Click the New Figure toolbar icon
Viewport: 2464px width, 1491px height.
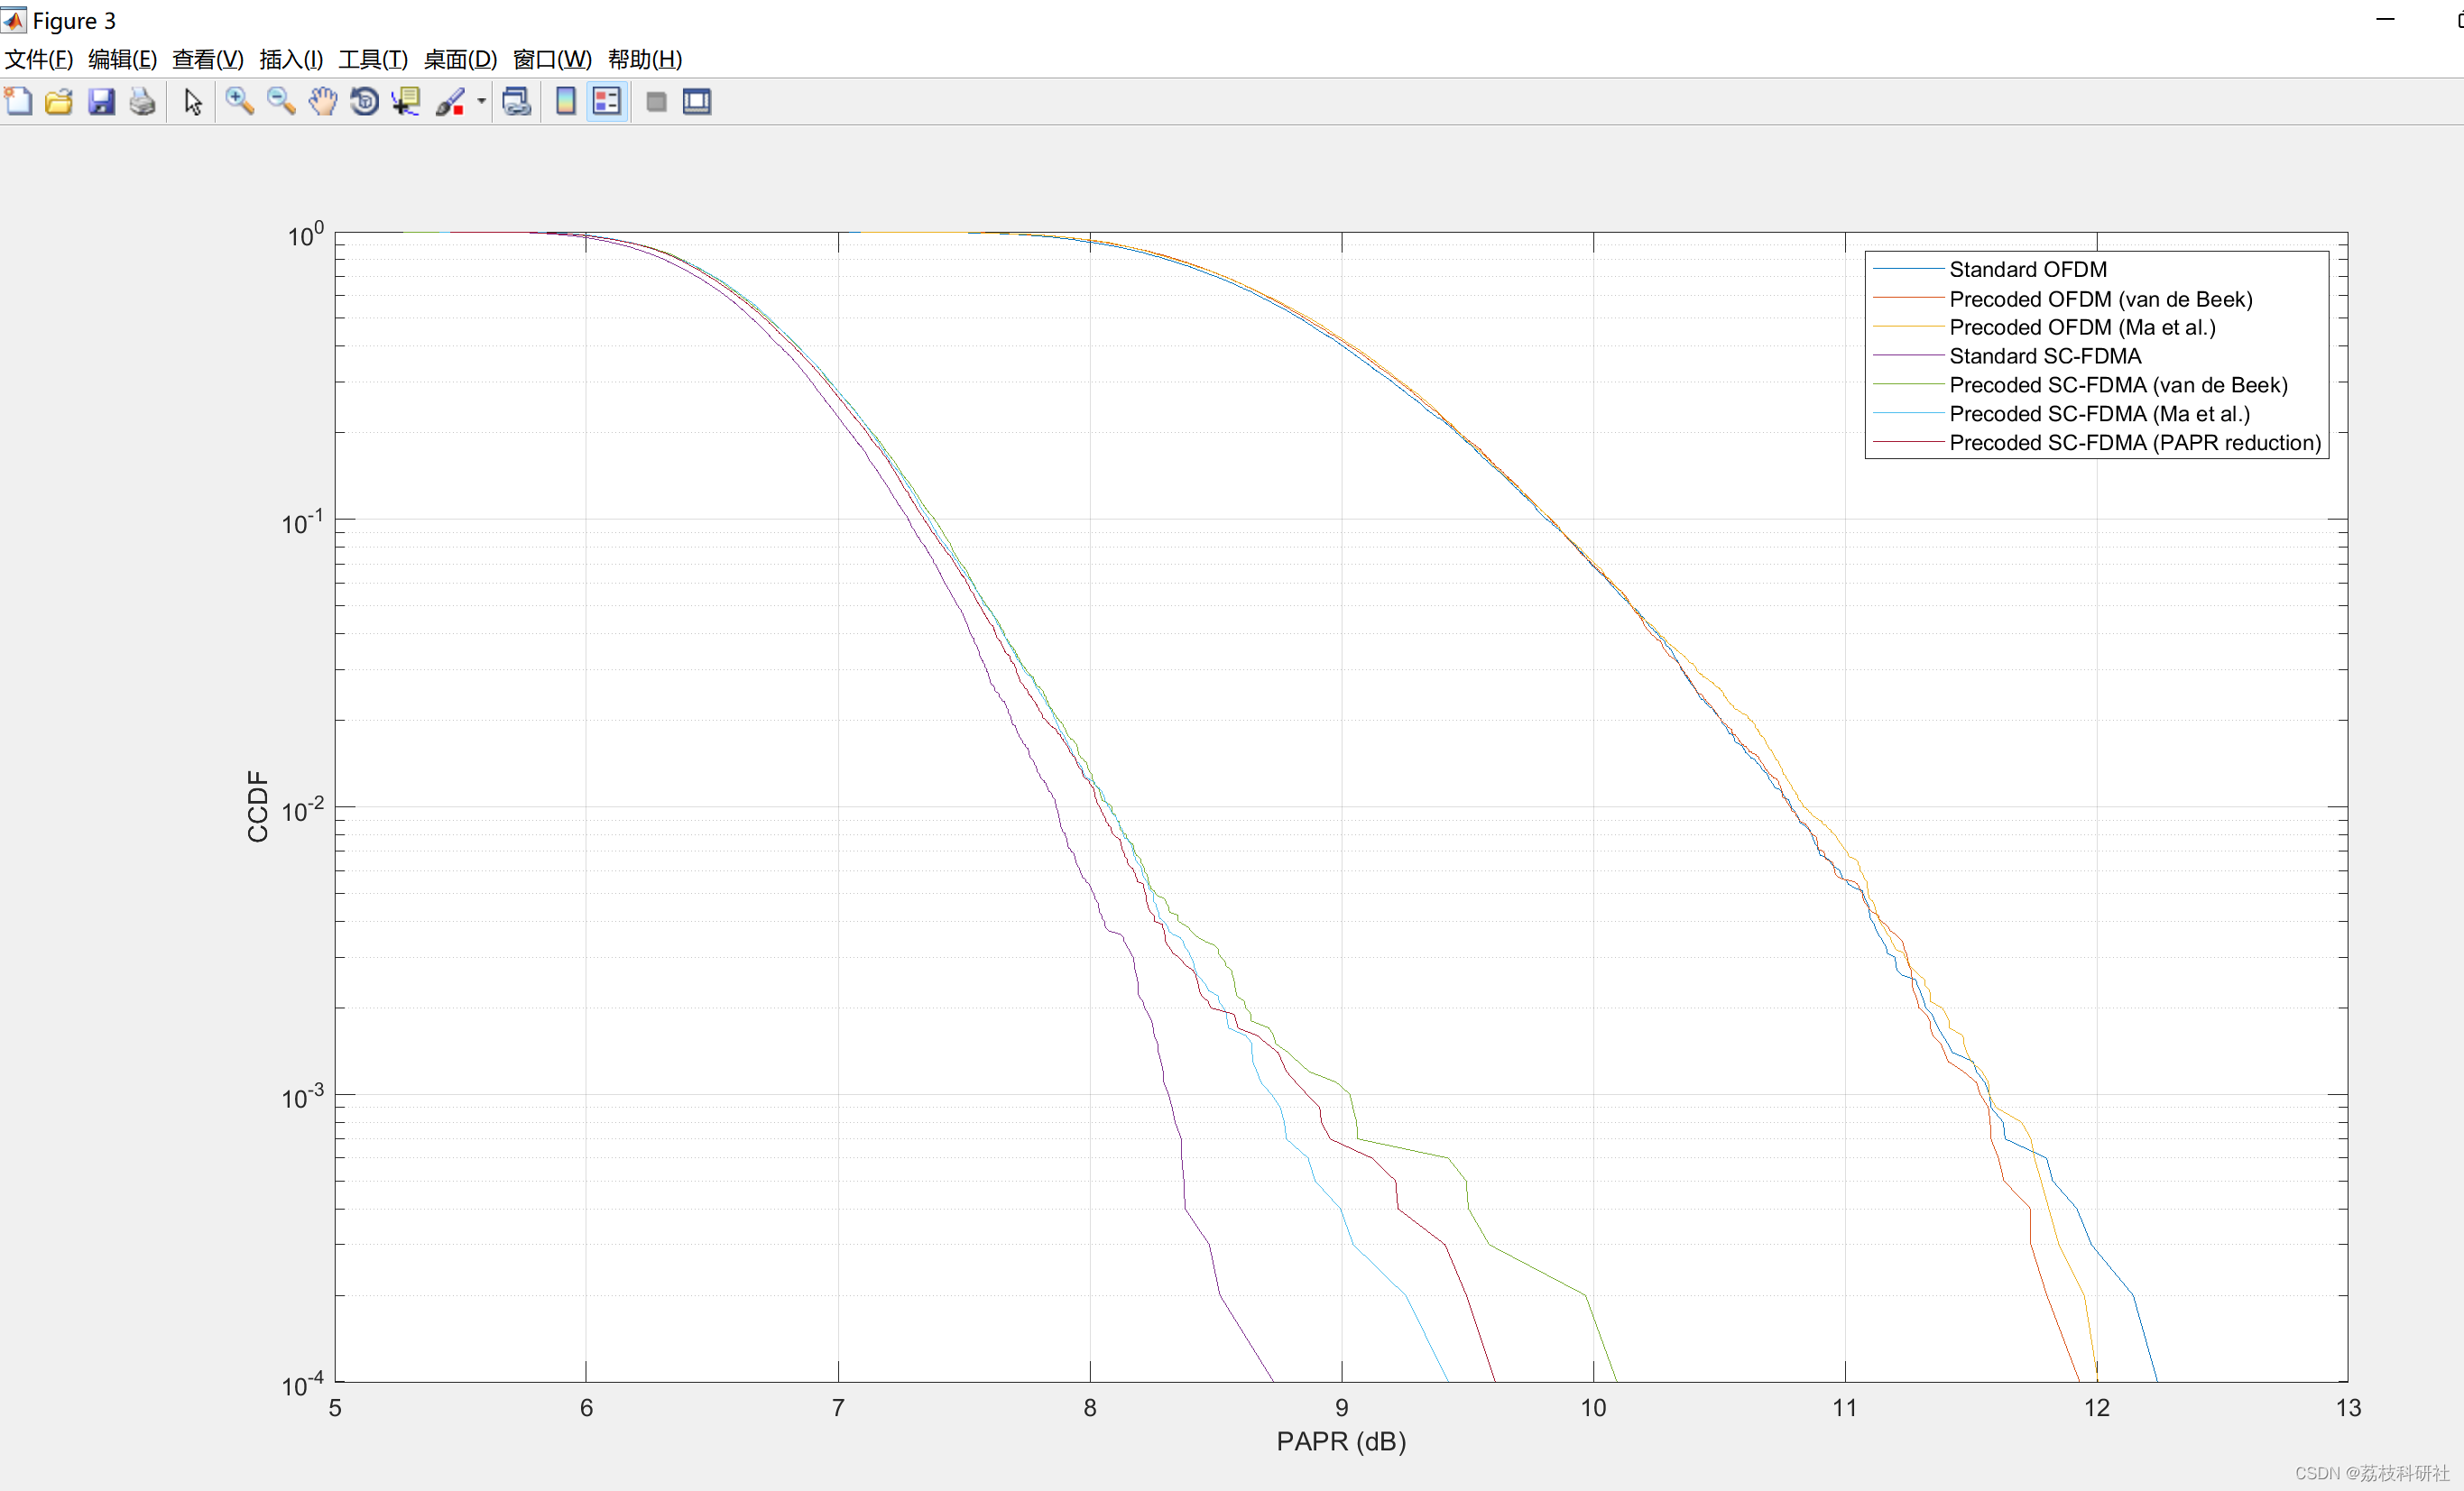(19, 101)
